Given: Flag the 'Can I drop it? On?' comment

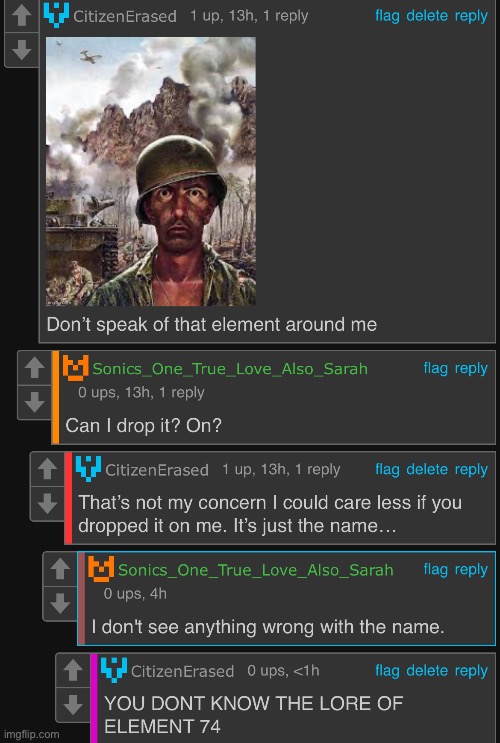Looking at the screenshot, I should point(436,368).
